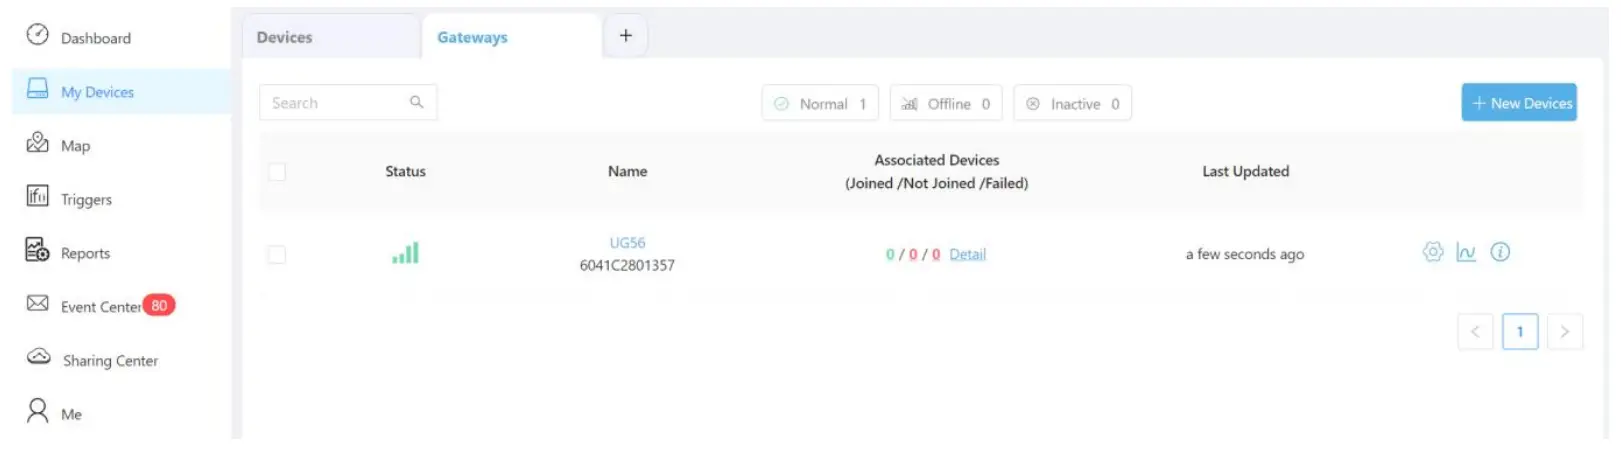Screen dimensions: 1621x460
Task: Tick the select-all header checkbox
Action: (x=277, y=172)
